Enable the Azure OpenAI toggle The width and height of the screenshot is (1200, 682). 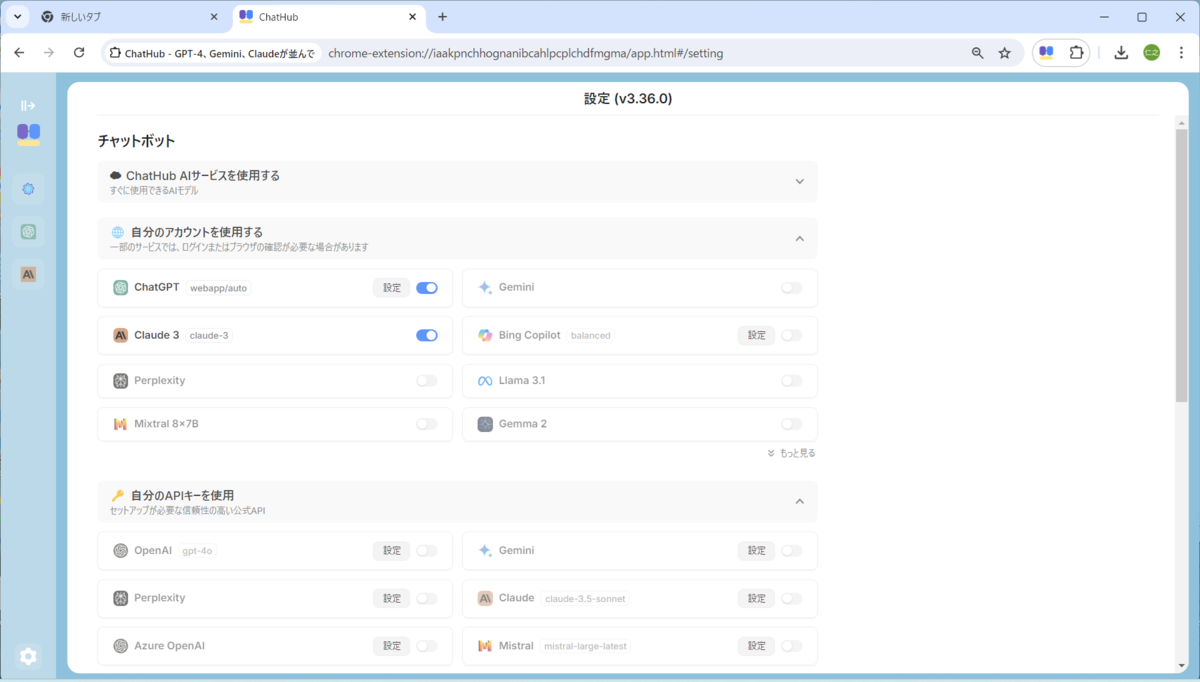(x=427, y=646)
